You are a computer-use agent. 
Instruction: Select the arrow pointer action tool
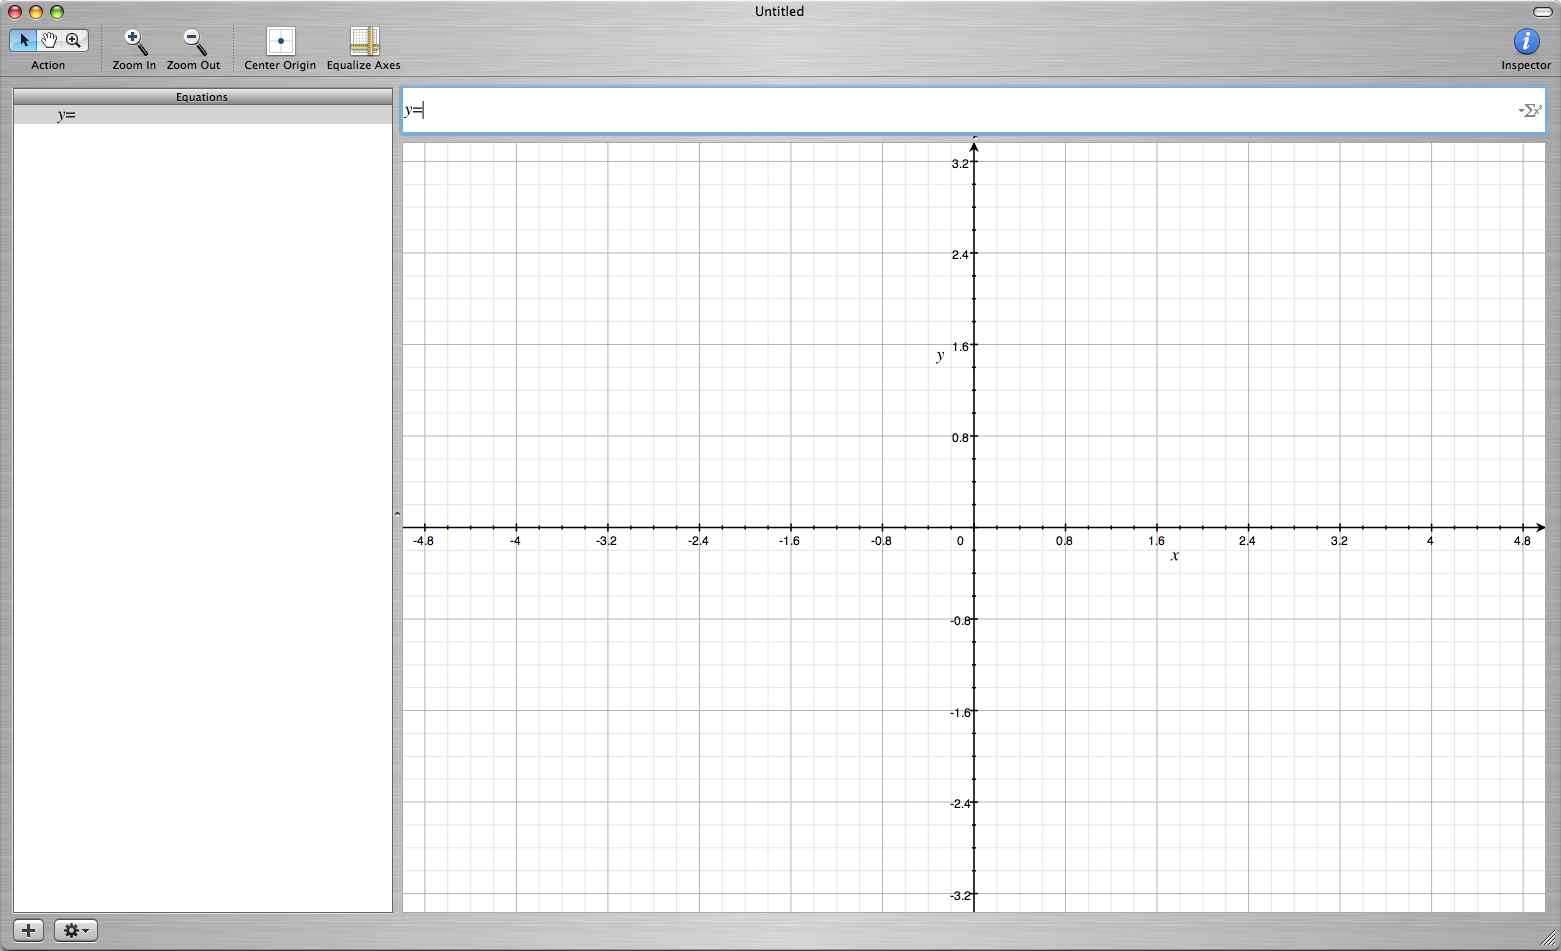pos(24,40)
